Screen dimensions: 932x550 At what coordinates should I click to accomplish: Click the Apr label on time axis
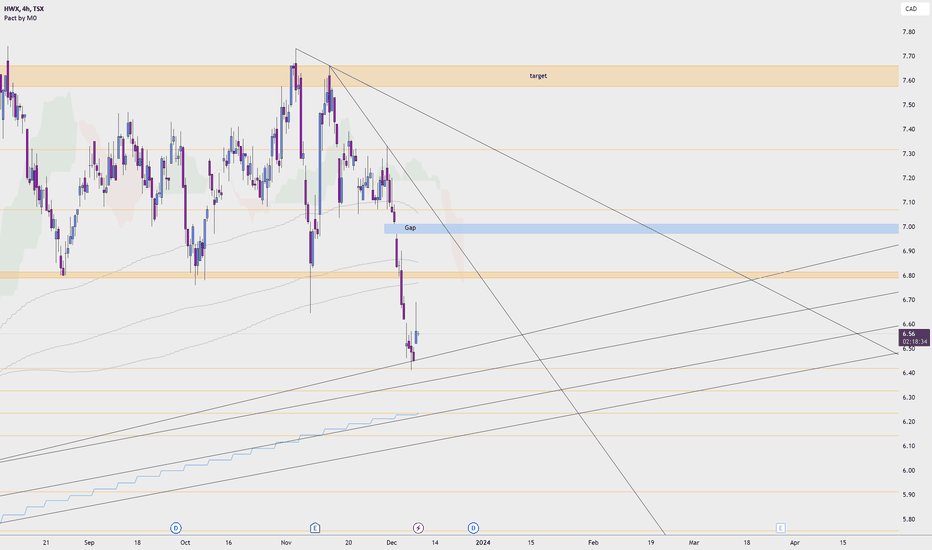click(795, 543)
